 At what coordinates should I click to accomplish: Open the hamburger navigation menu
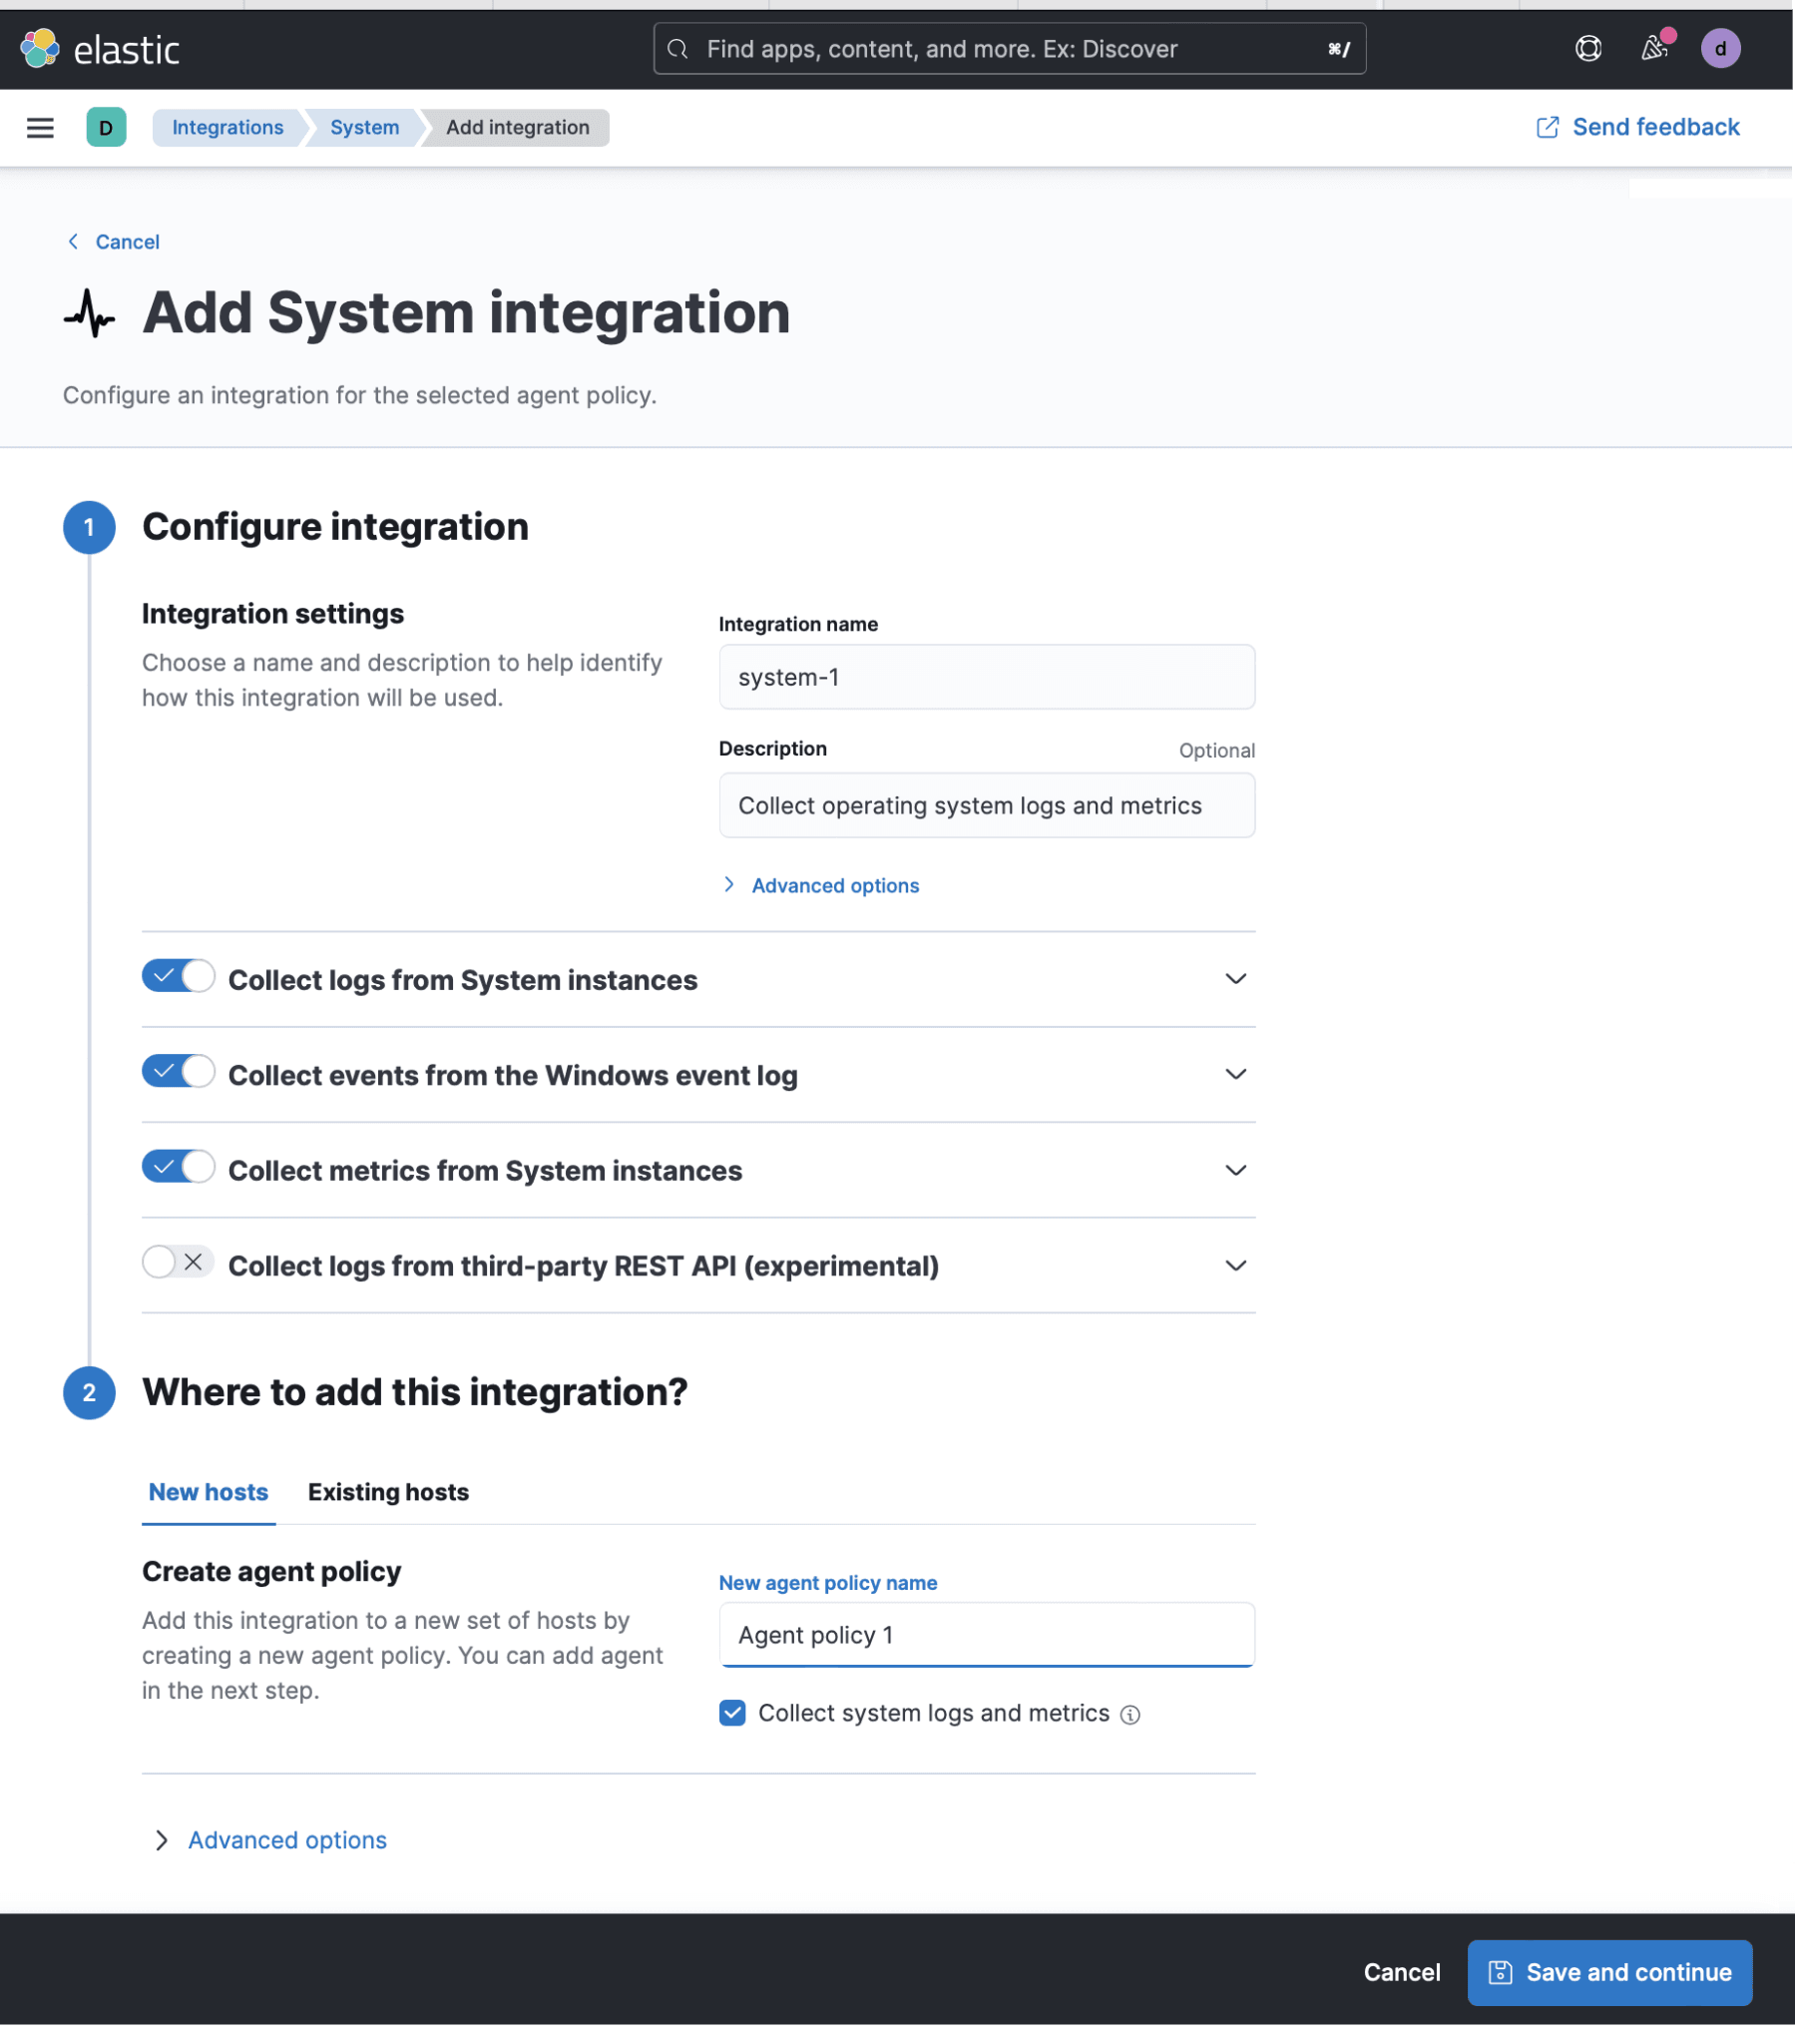[40, 128]
